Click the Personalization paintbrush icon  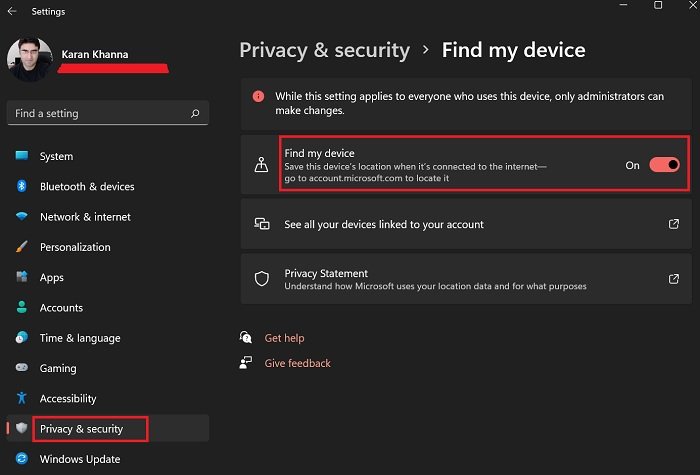coord(22,247)
